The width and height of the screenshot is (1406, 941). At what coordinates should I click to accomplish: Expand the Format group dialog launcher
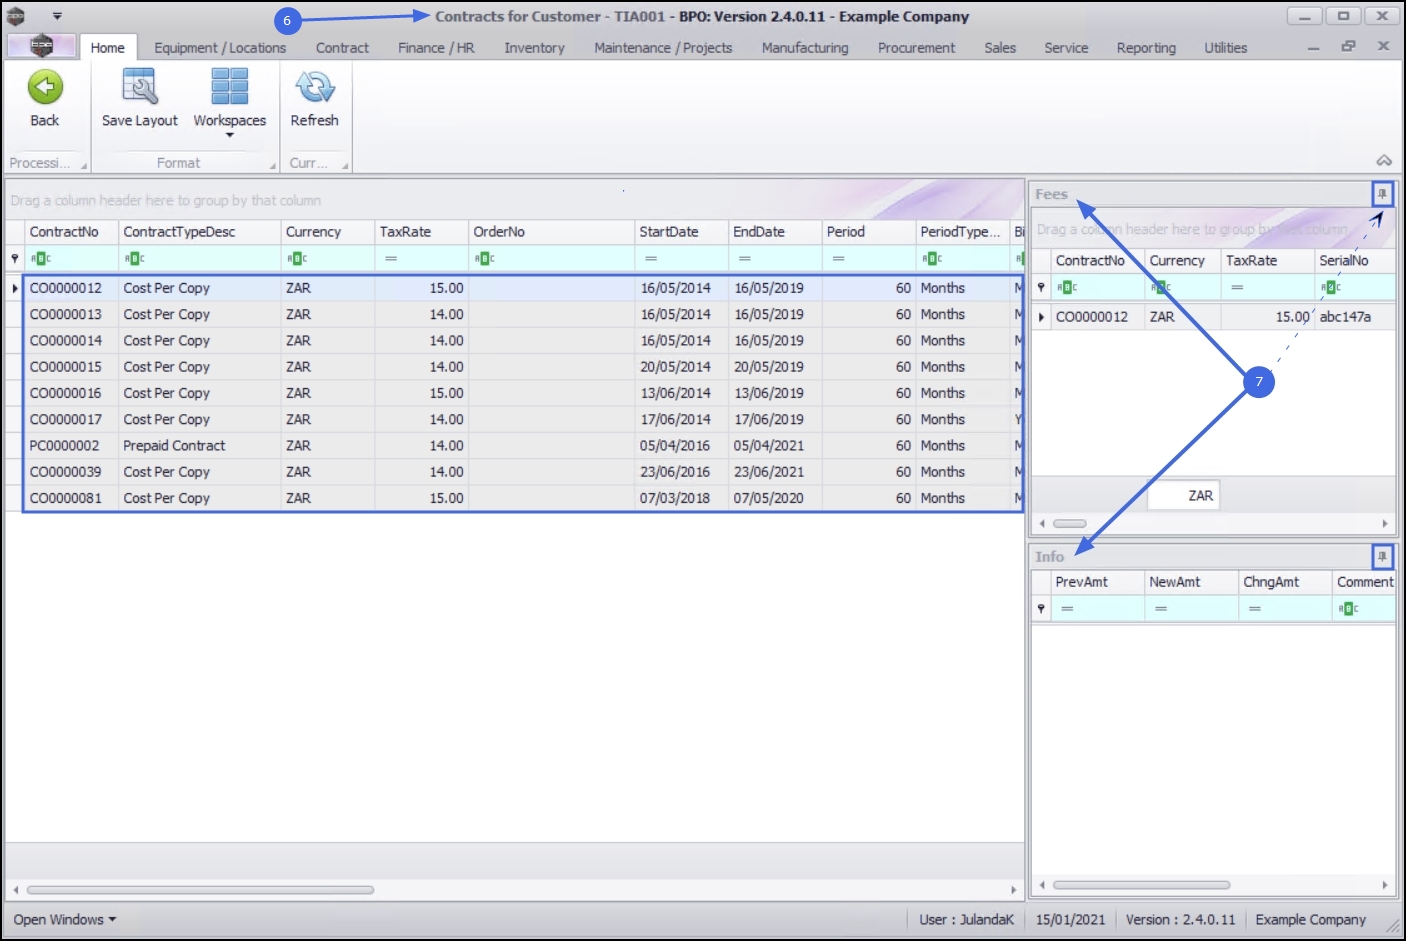click(x=273, y=166)
